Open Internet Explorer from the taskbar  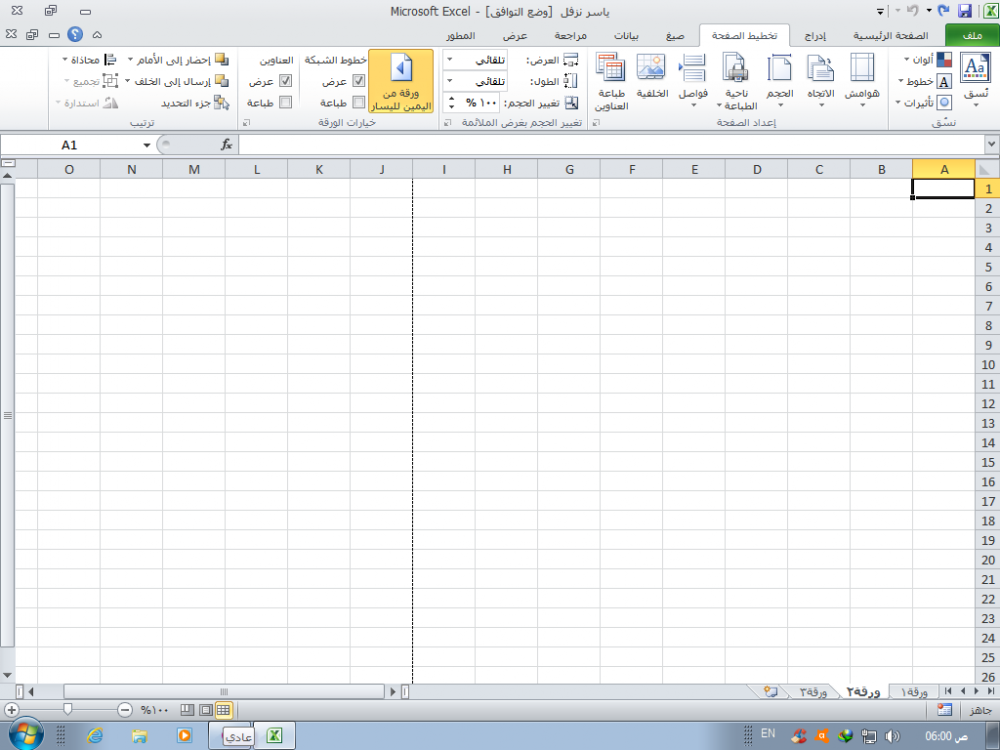95,735
